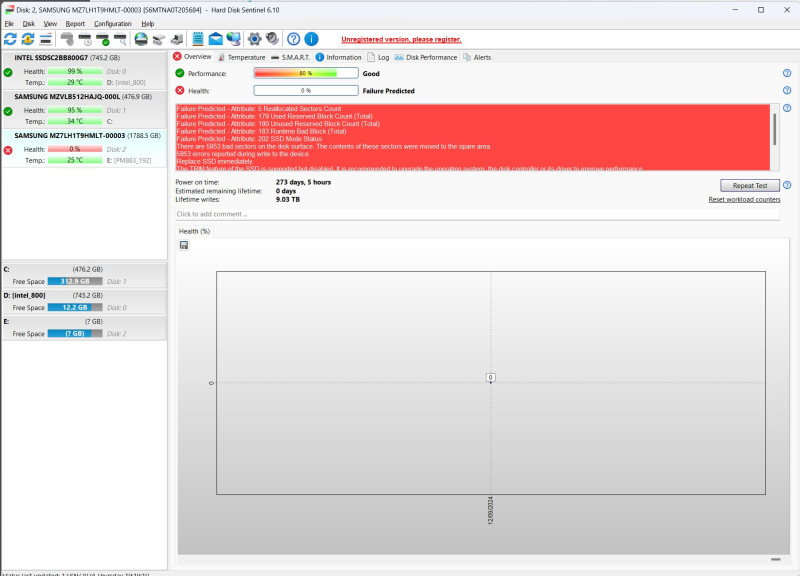The width and height of the screenshot is (800, 576).
Task: Click the Reset workload counters link
Action: click(x=744, y=199)
